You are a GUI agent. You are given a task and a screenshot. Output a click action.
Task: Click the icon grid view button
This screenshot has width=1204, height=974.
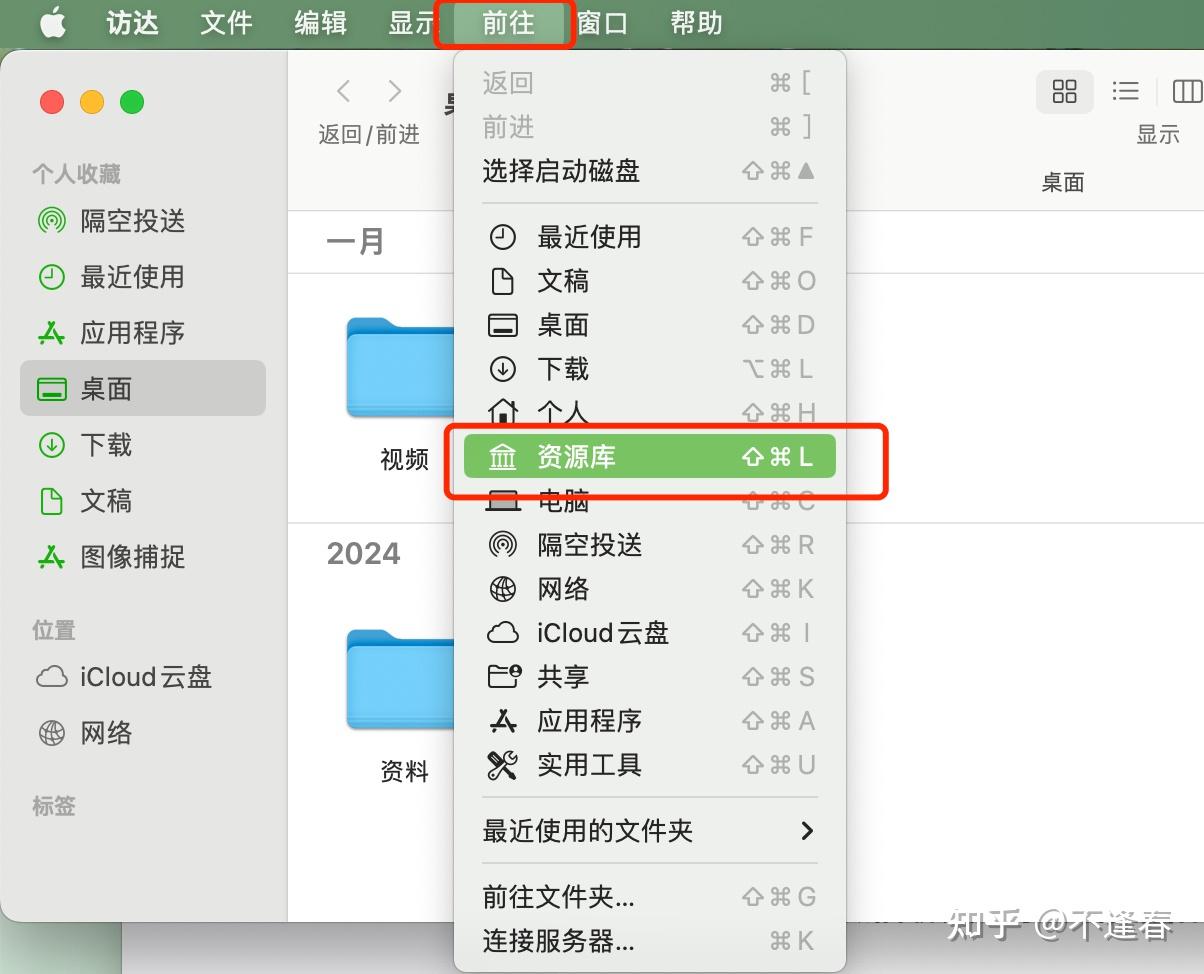(x=1064, y=91)
